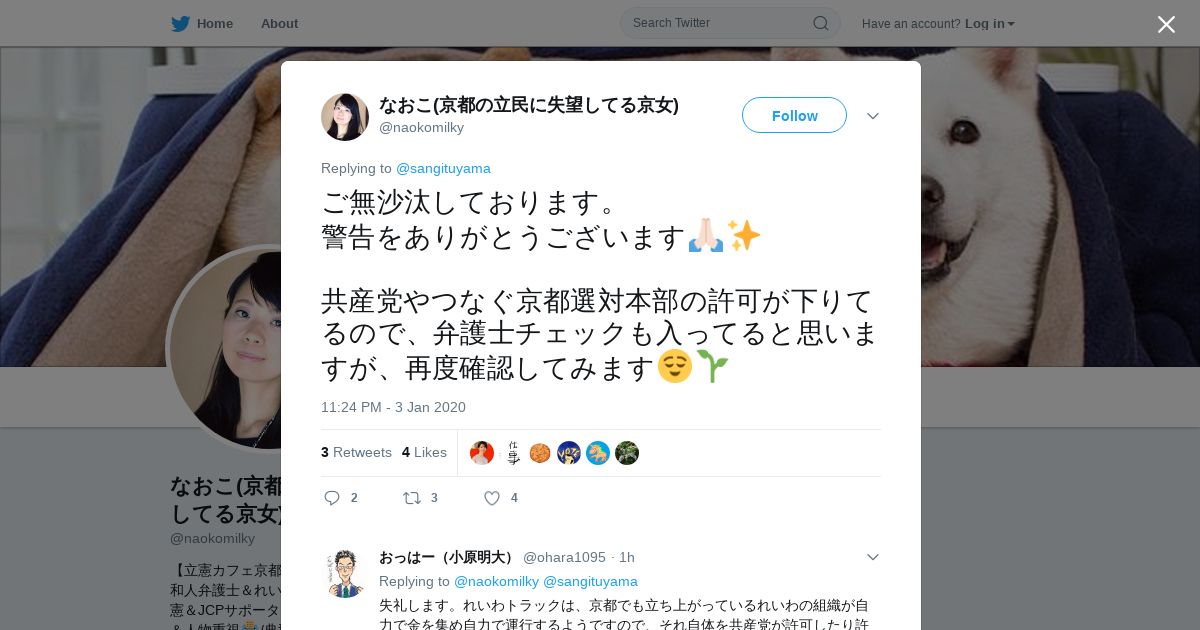Click the Twitter bird Home icon
1200x630 pixels.
pos(180,23)
